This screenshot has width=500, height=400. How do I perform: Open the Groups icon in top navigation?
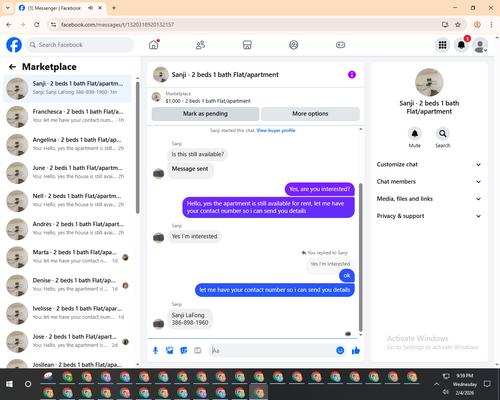pyautogui.click(x=294, y=45)
